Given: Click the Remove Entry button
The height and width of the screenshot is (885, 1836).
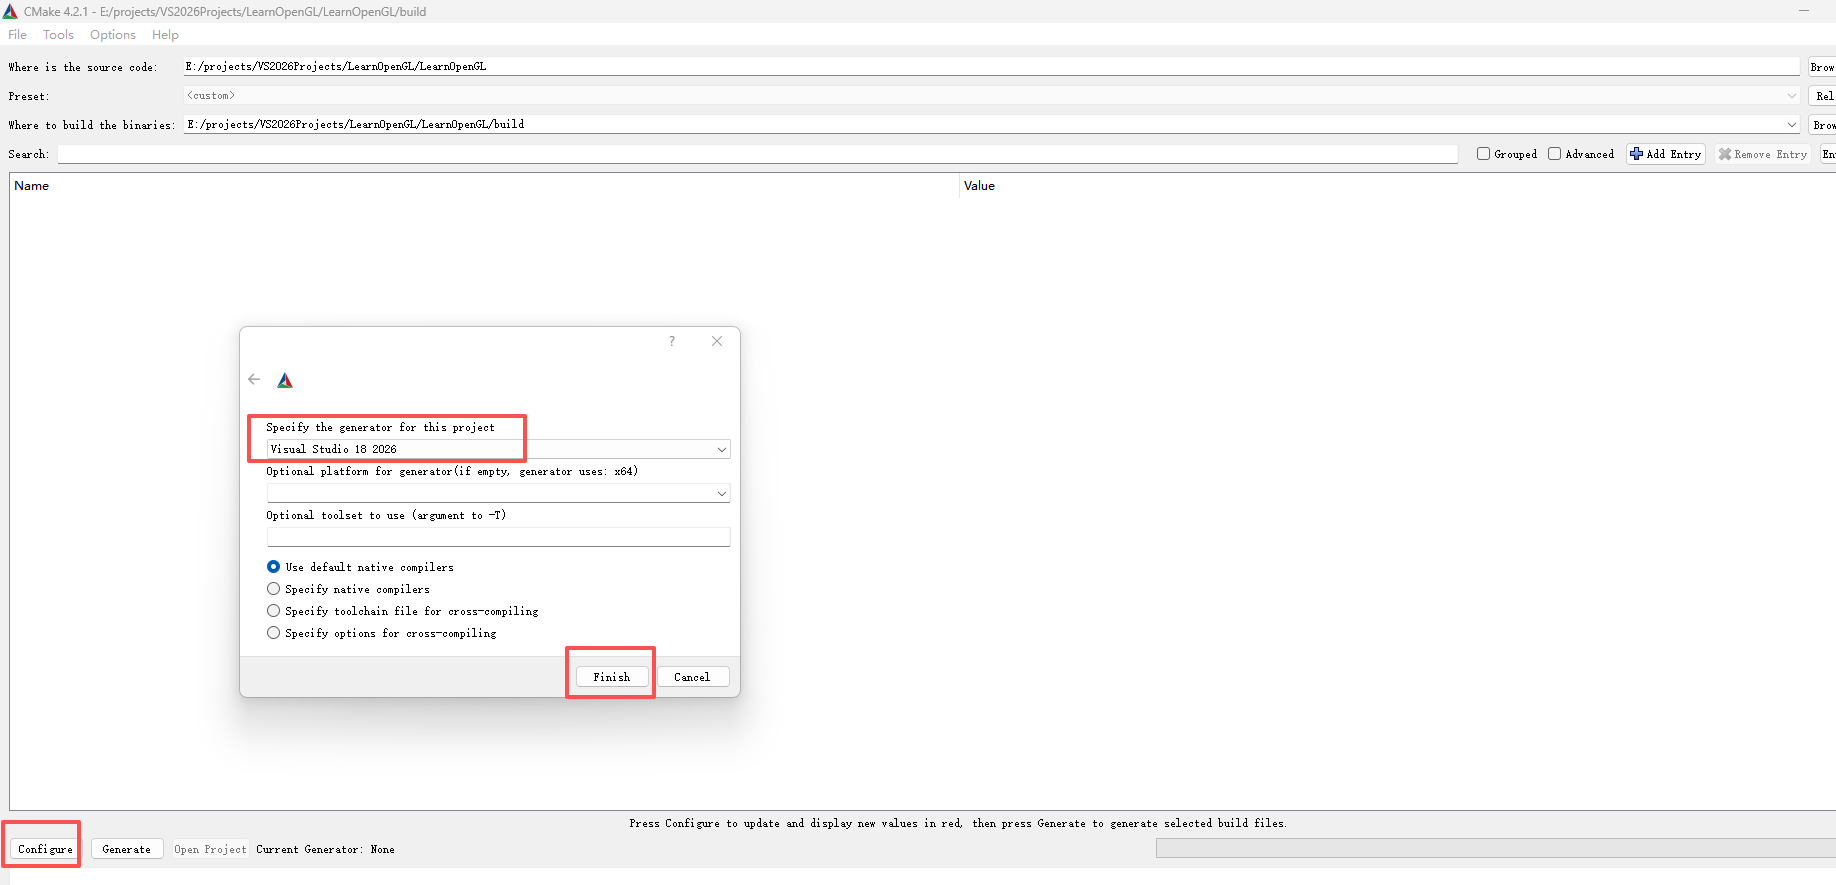Looking at the screenshot, I should click(x=1763, y=154).
